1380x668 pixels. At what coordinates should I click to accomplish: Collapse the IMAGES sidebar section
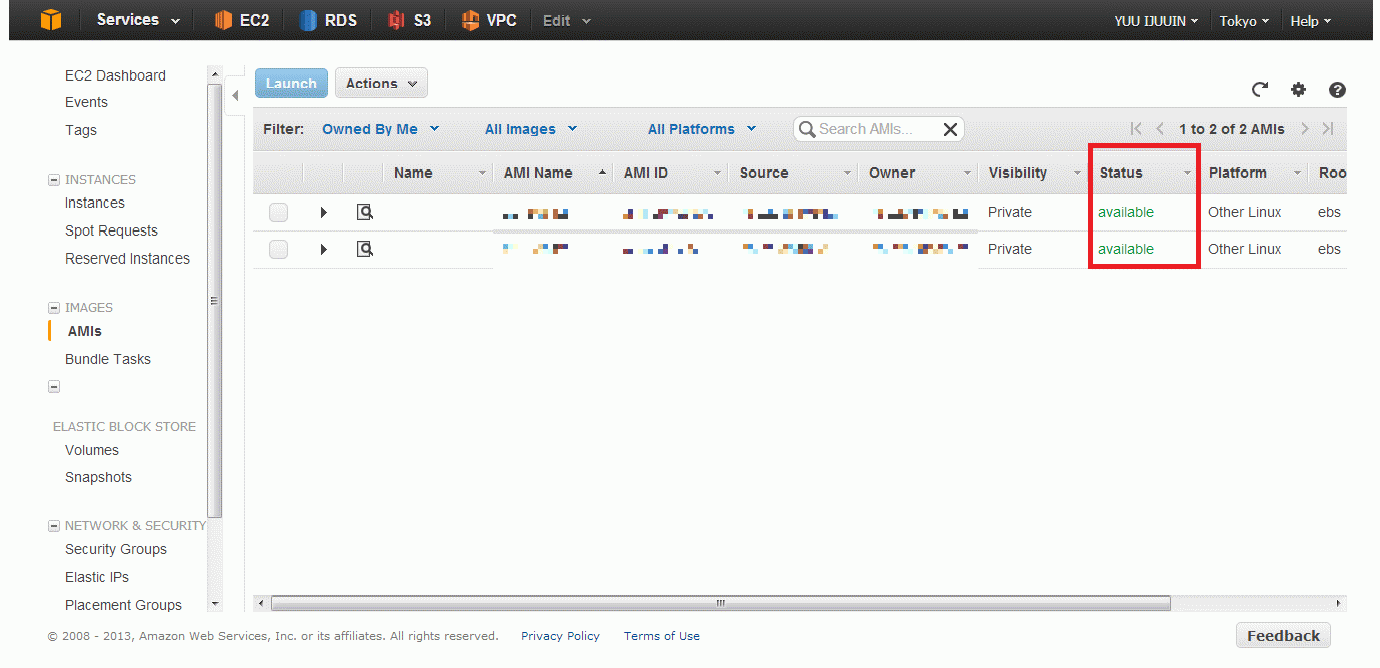pyautogui.click(x=54, y=308)
